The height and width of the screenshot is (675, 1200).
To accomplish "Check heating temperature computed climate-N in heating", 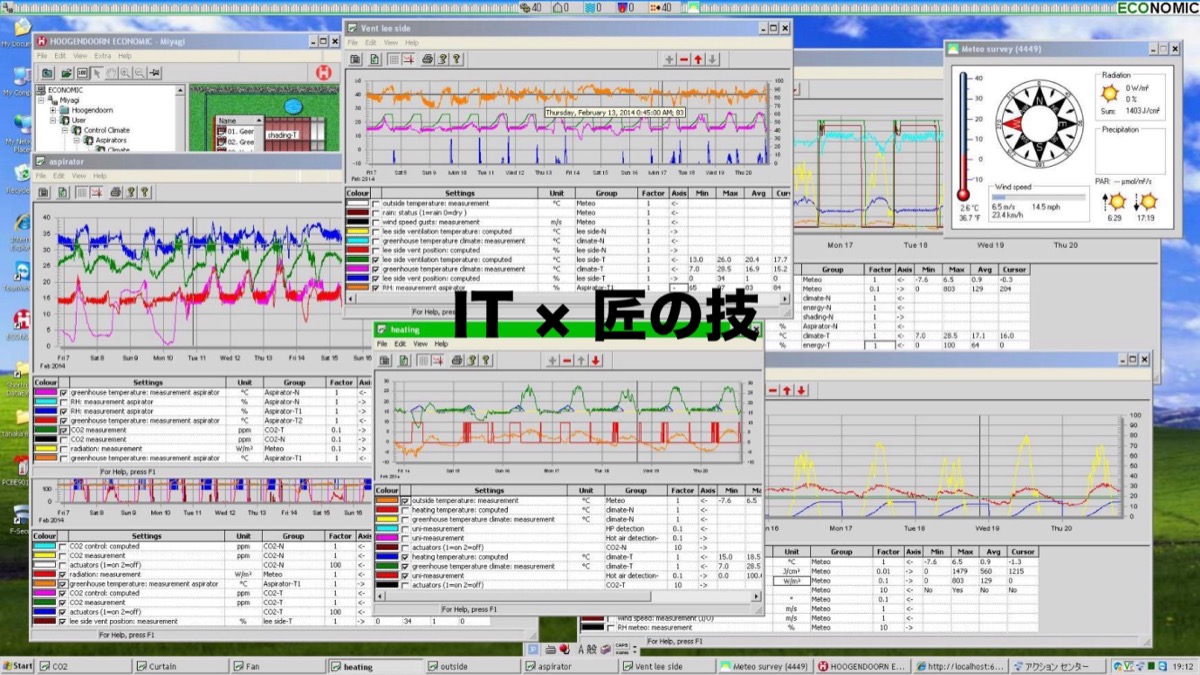I will [x=405, y=510].
